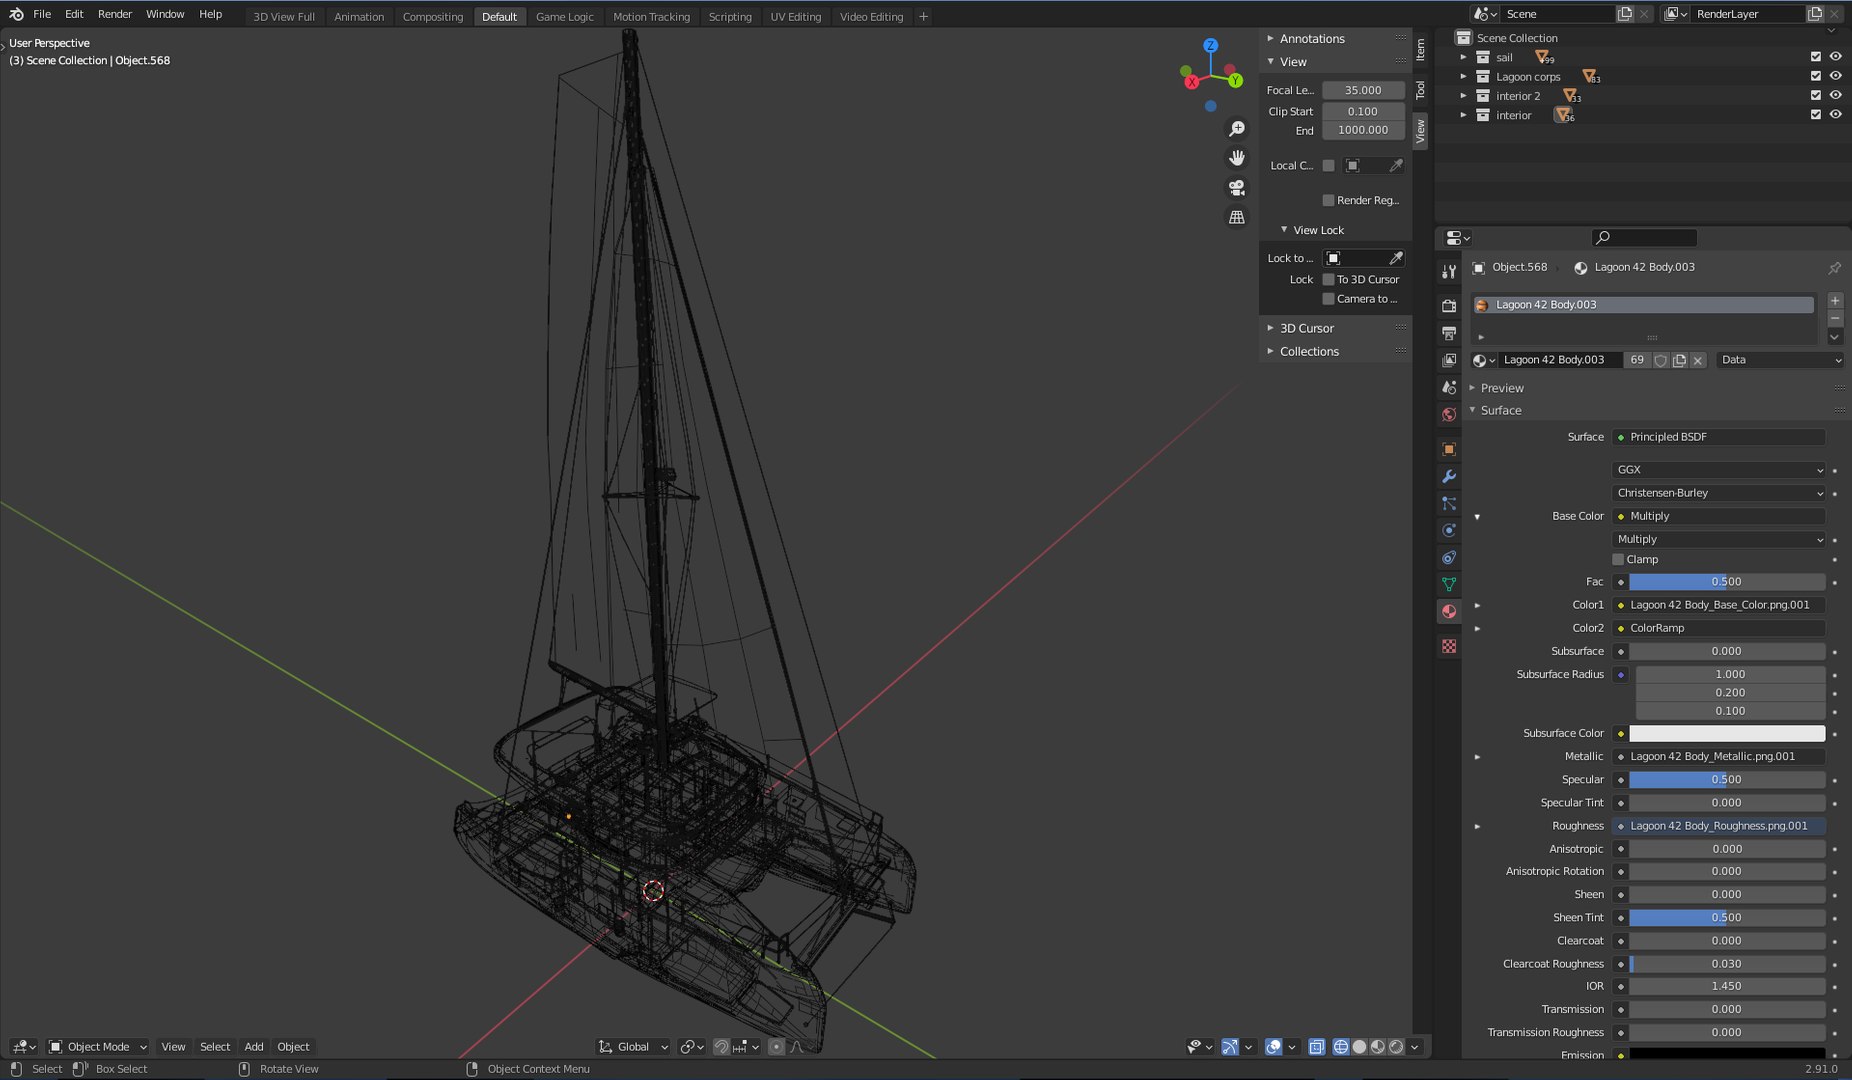This screenshot has width=1852, height=1080.
Task: Open the Render properties tab icon
Action: 1449,306
